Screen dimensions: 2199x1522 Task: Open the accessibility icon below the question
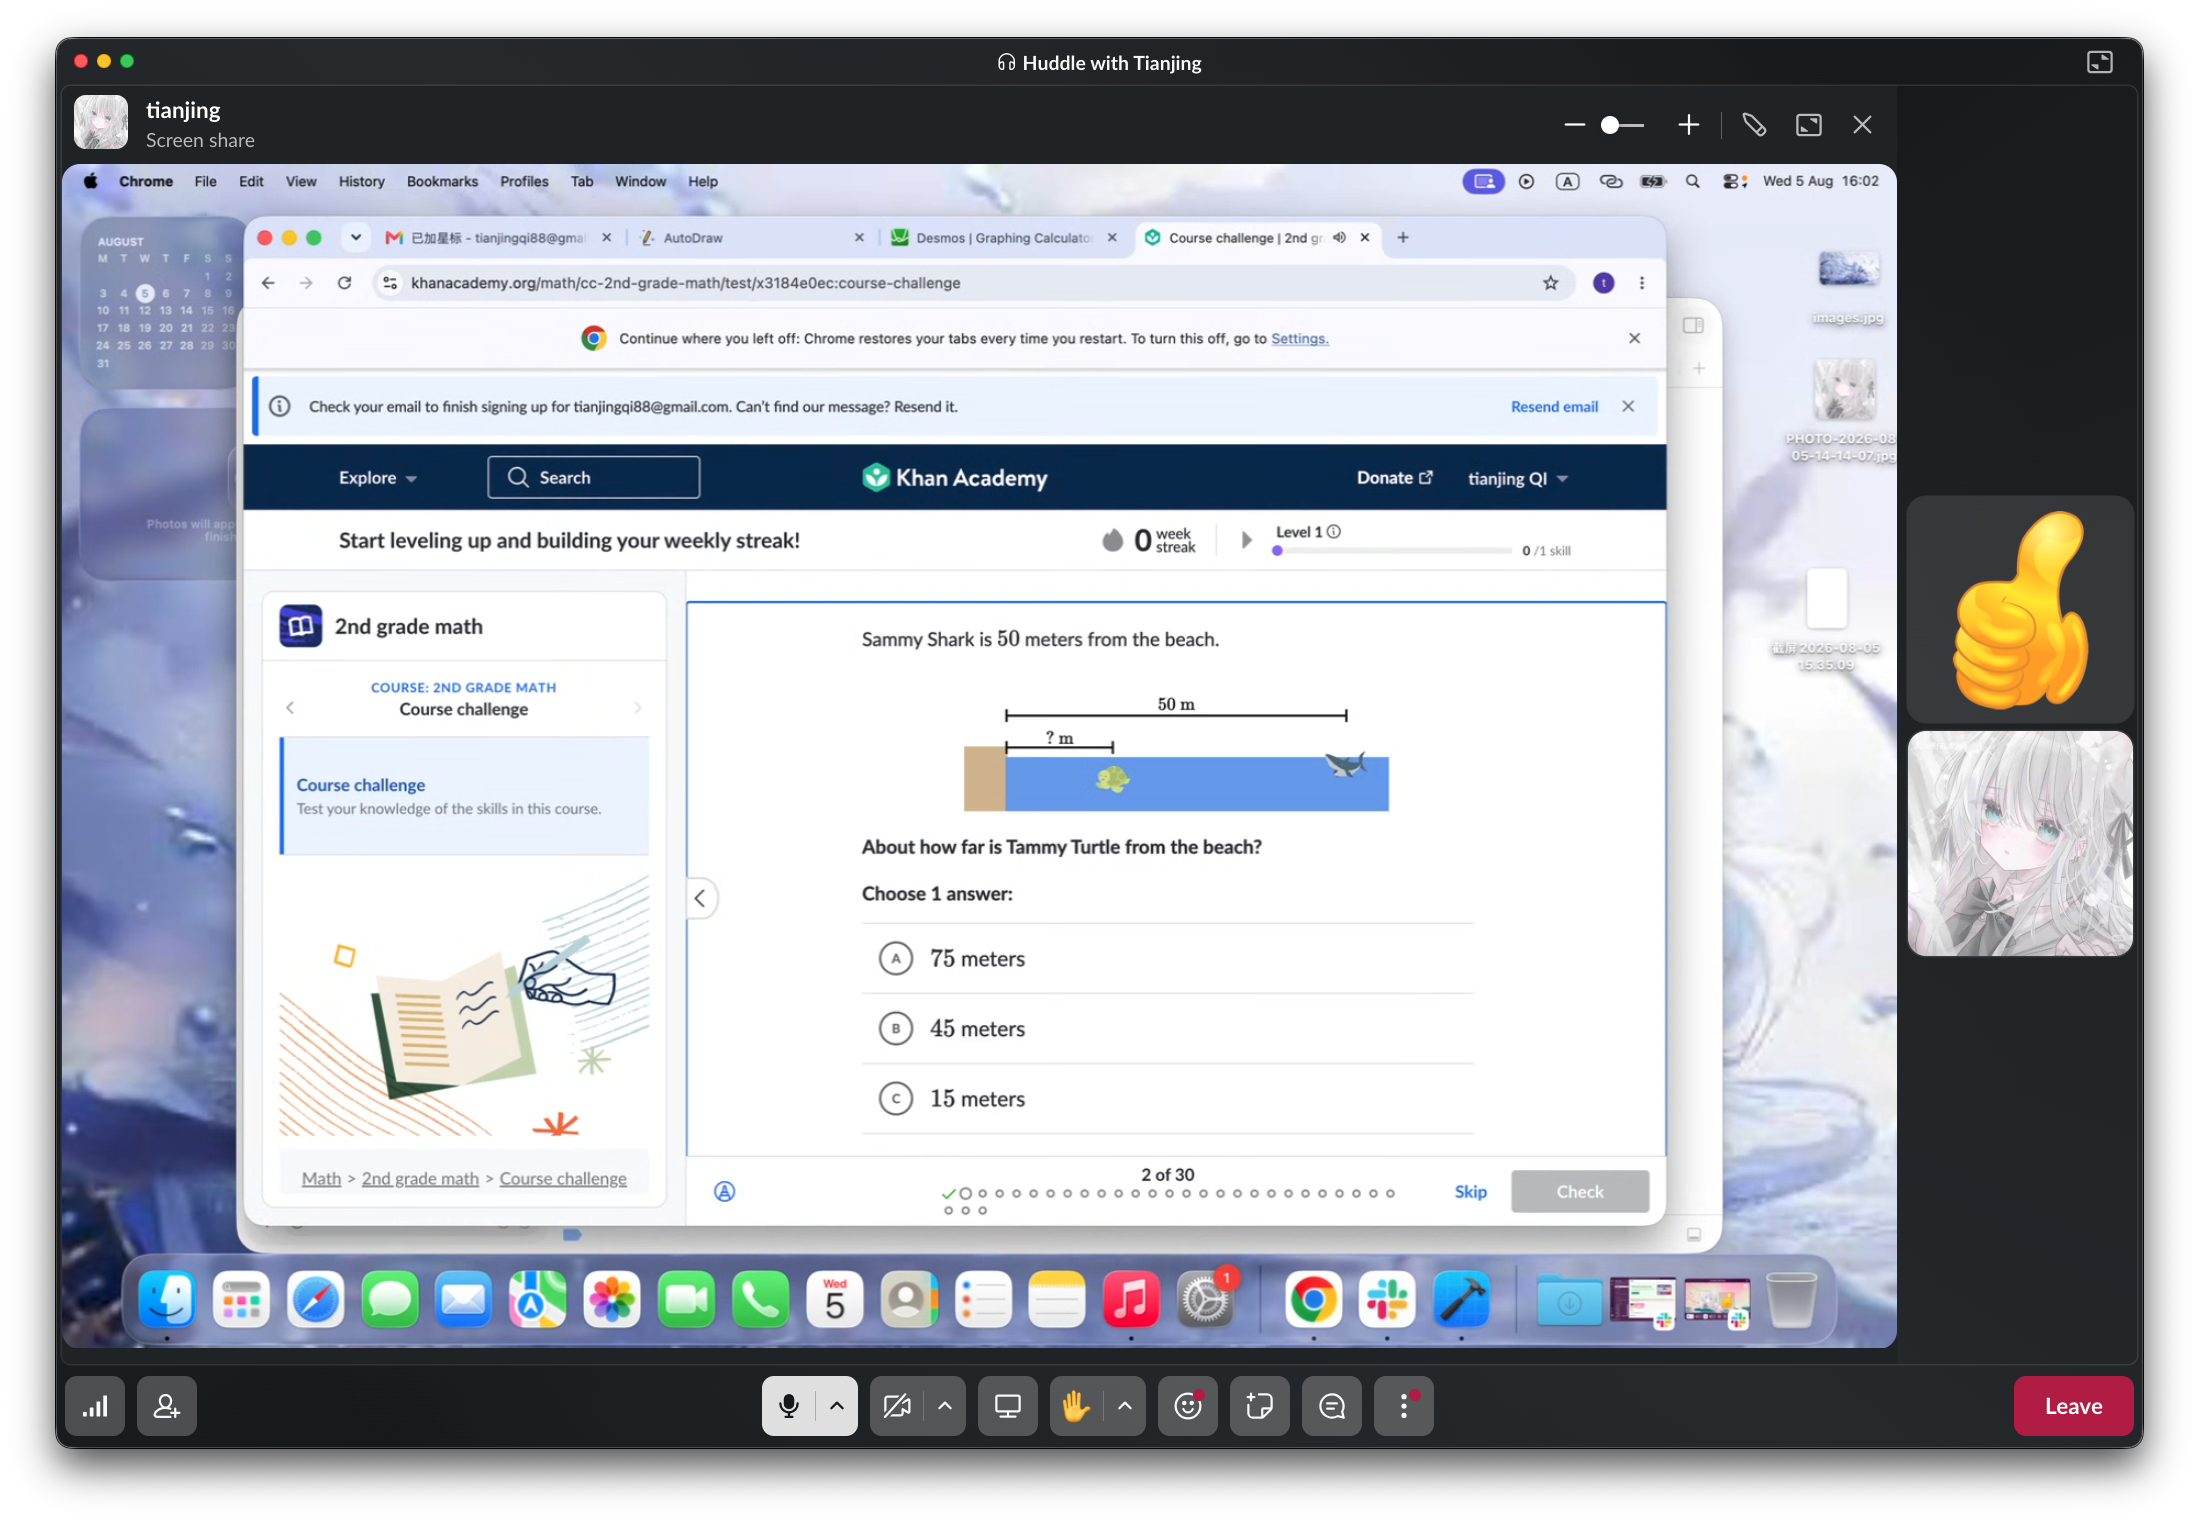(725, 1191)
